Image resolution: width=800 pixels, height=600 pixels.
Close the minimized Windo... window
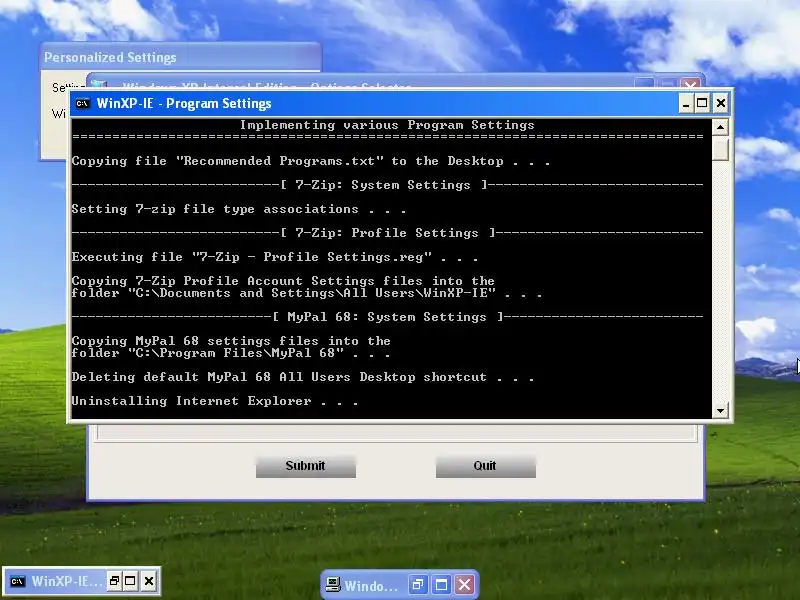coord(464,585)
